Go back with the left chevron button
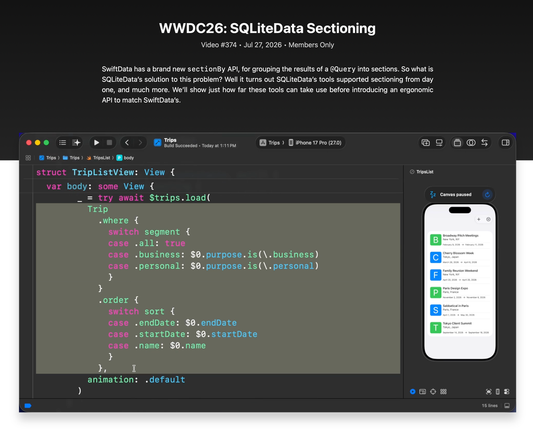 coord(127,143)
